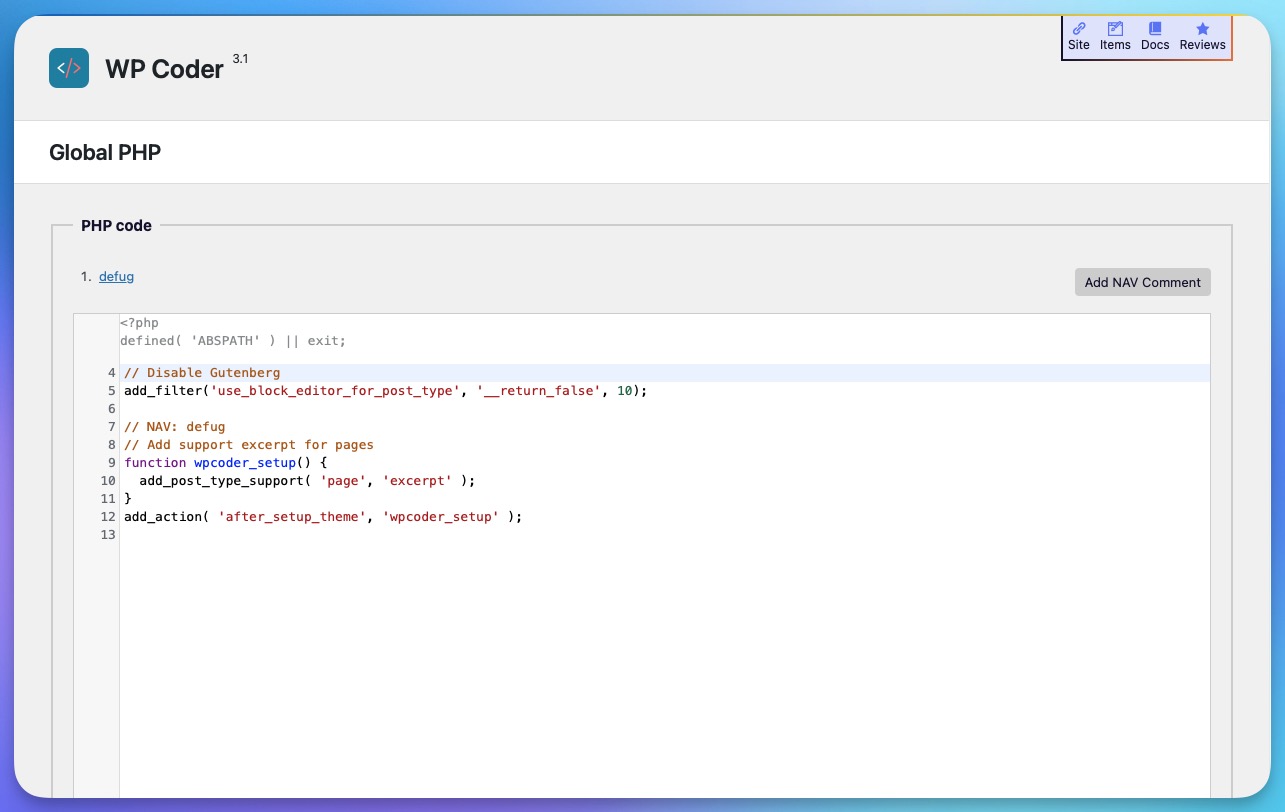Click the PHP code legend label

(116, 225)
